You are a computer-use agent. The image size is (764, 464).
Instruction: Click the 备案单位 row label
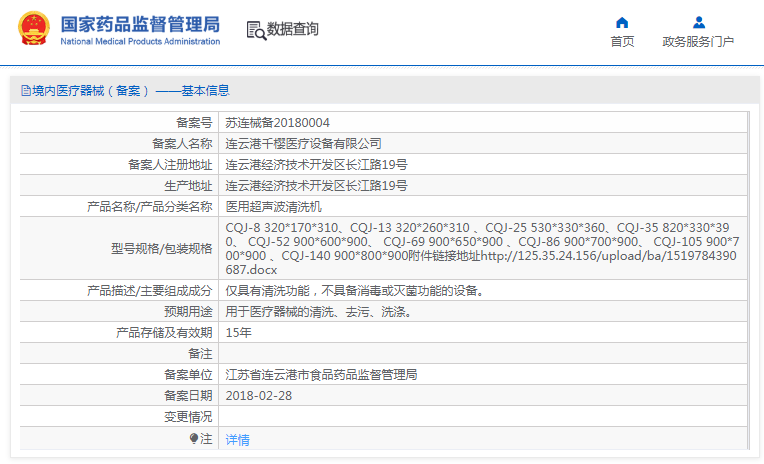(188, 375)
